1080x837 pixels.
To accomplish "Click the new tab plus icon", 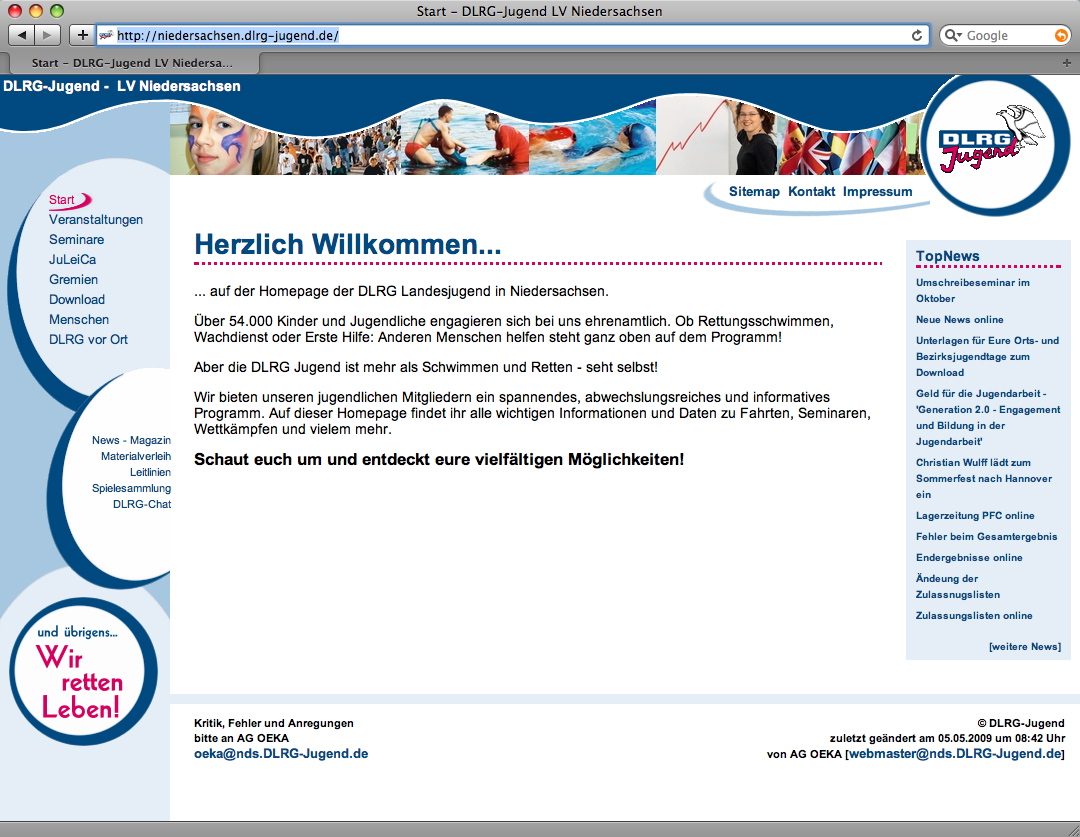I will pos(1066,62).
